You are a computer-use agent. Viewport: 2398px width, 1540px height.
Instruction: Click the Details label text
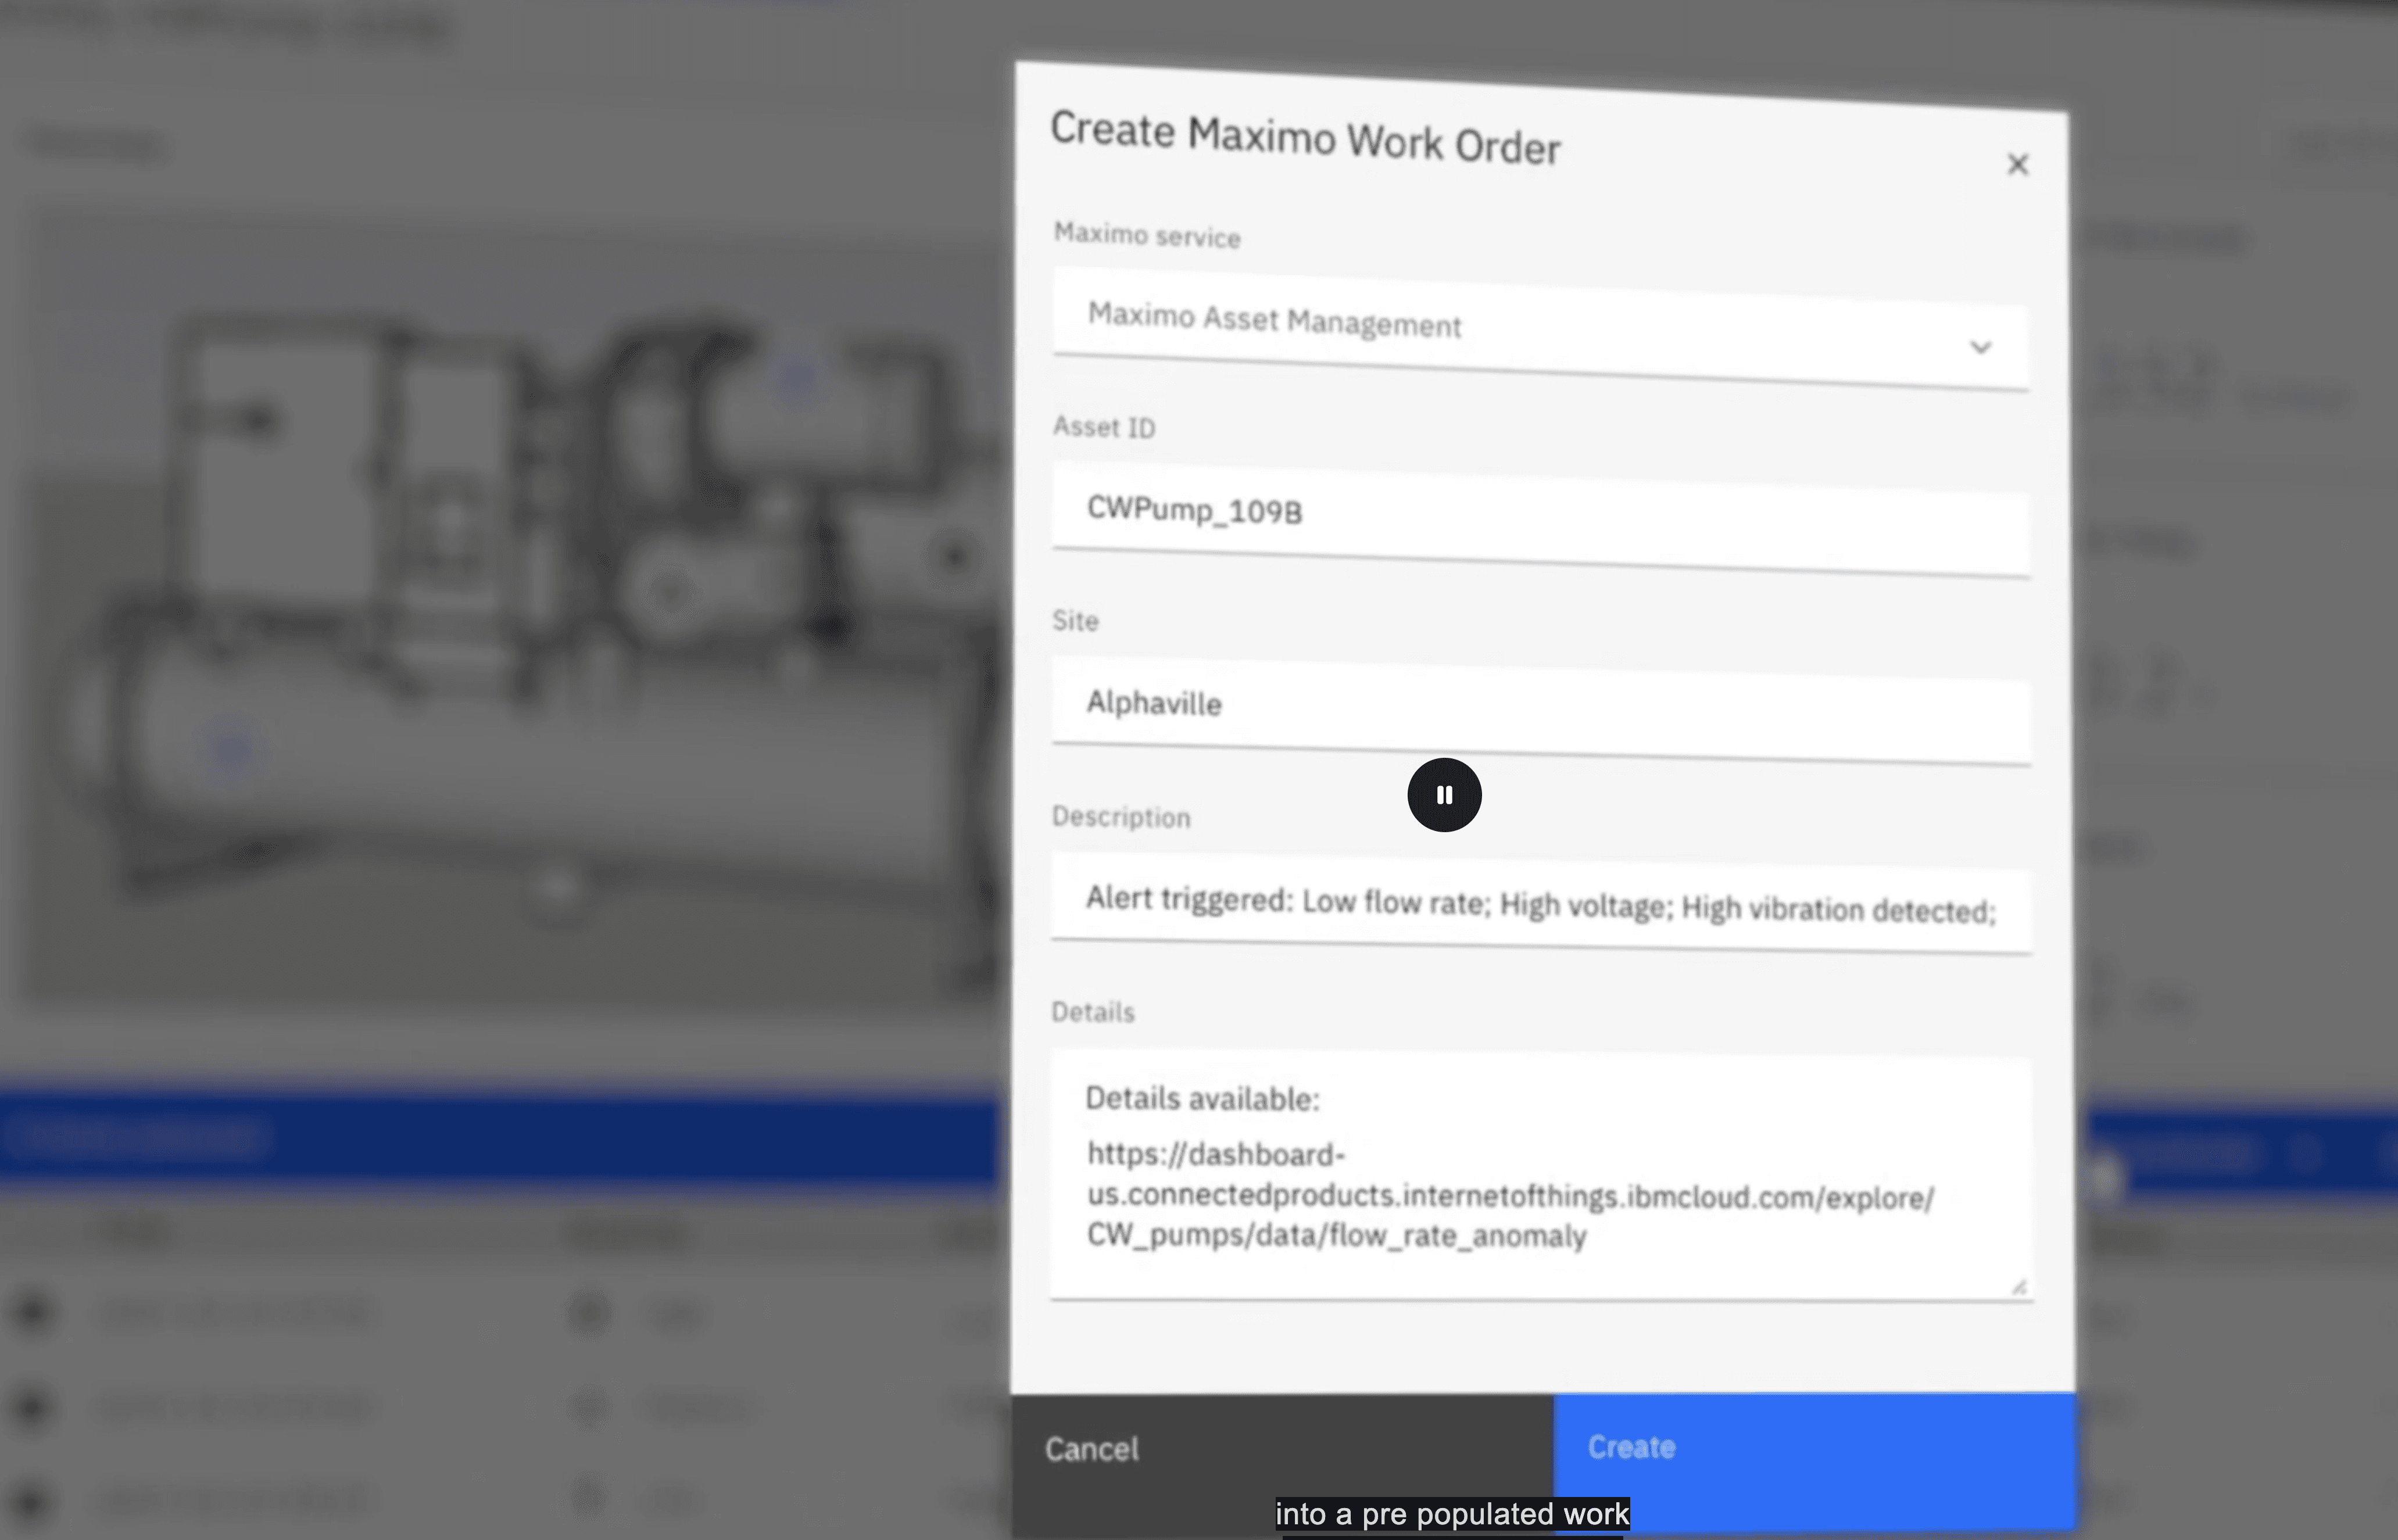(1092, 1012)
